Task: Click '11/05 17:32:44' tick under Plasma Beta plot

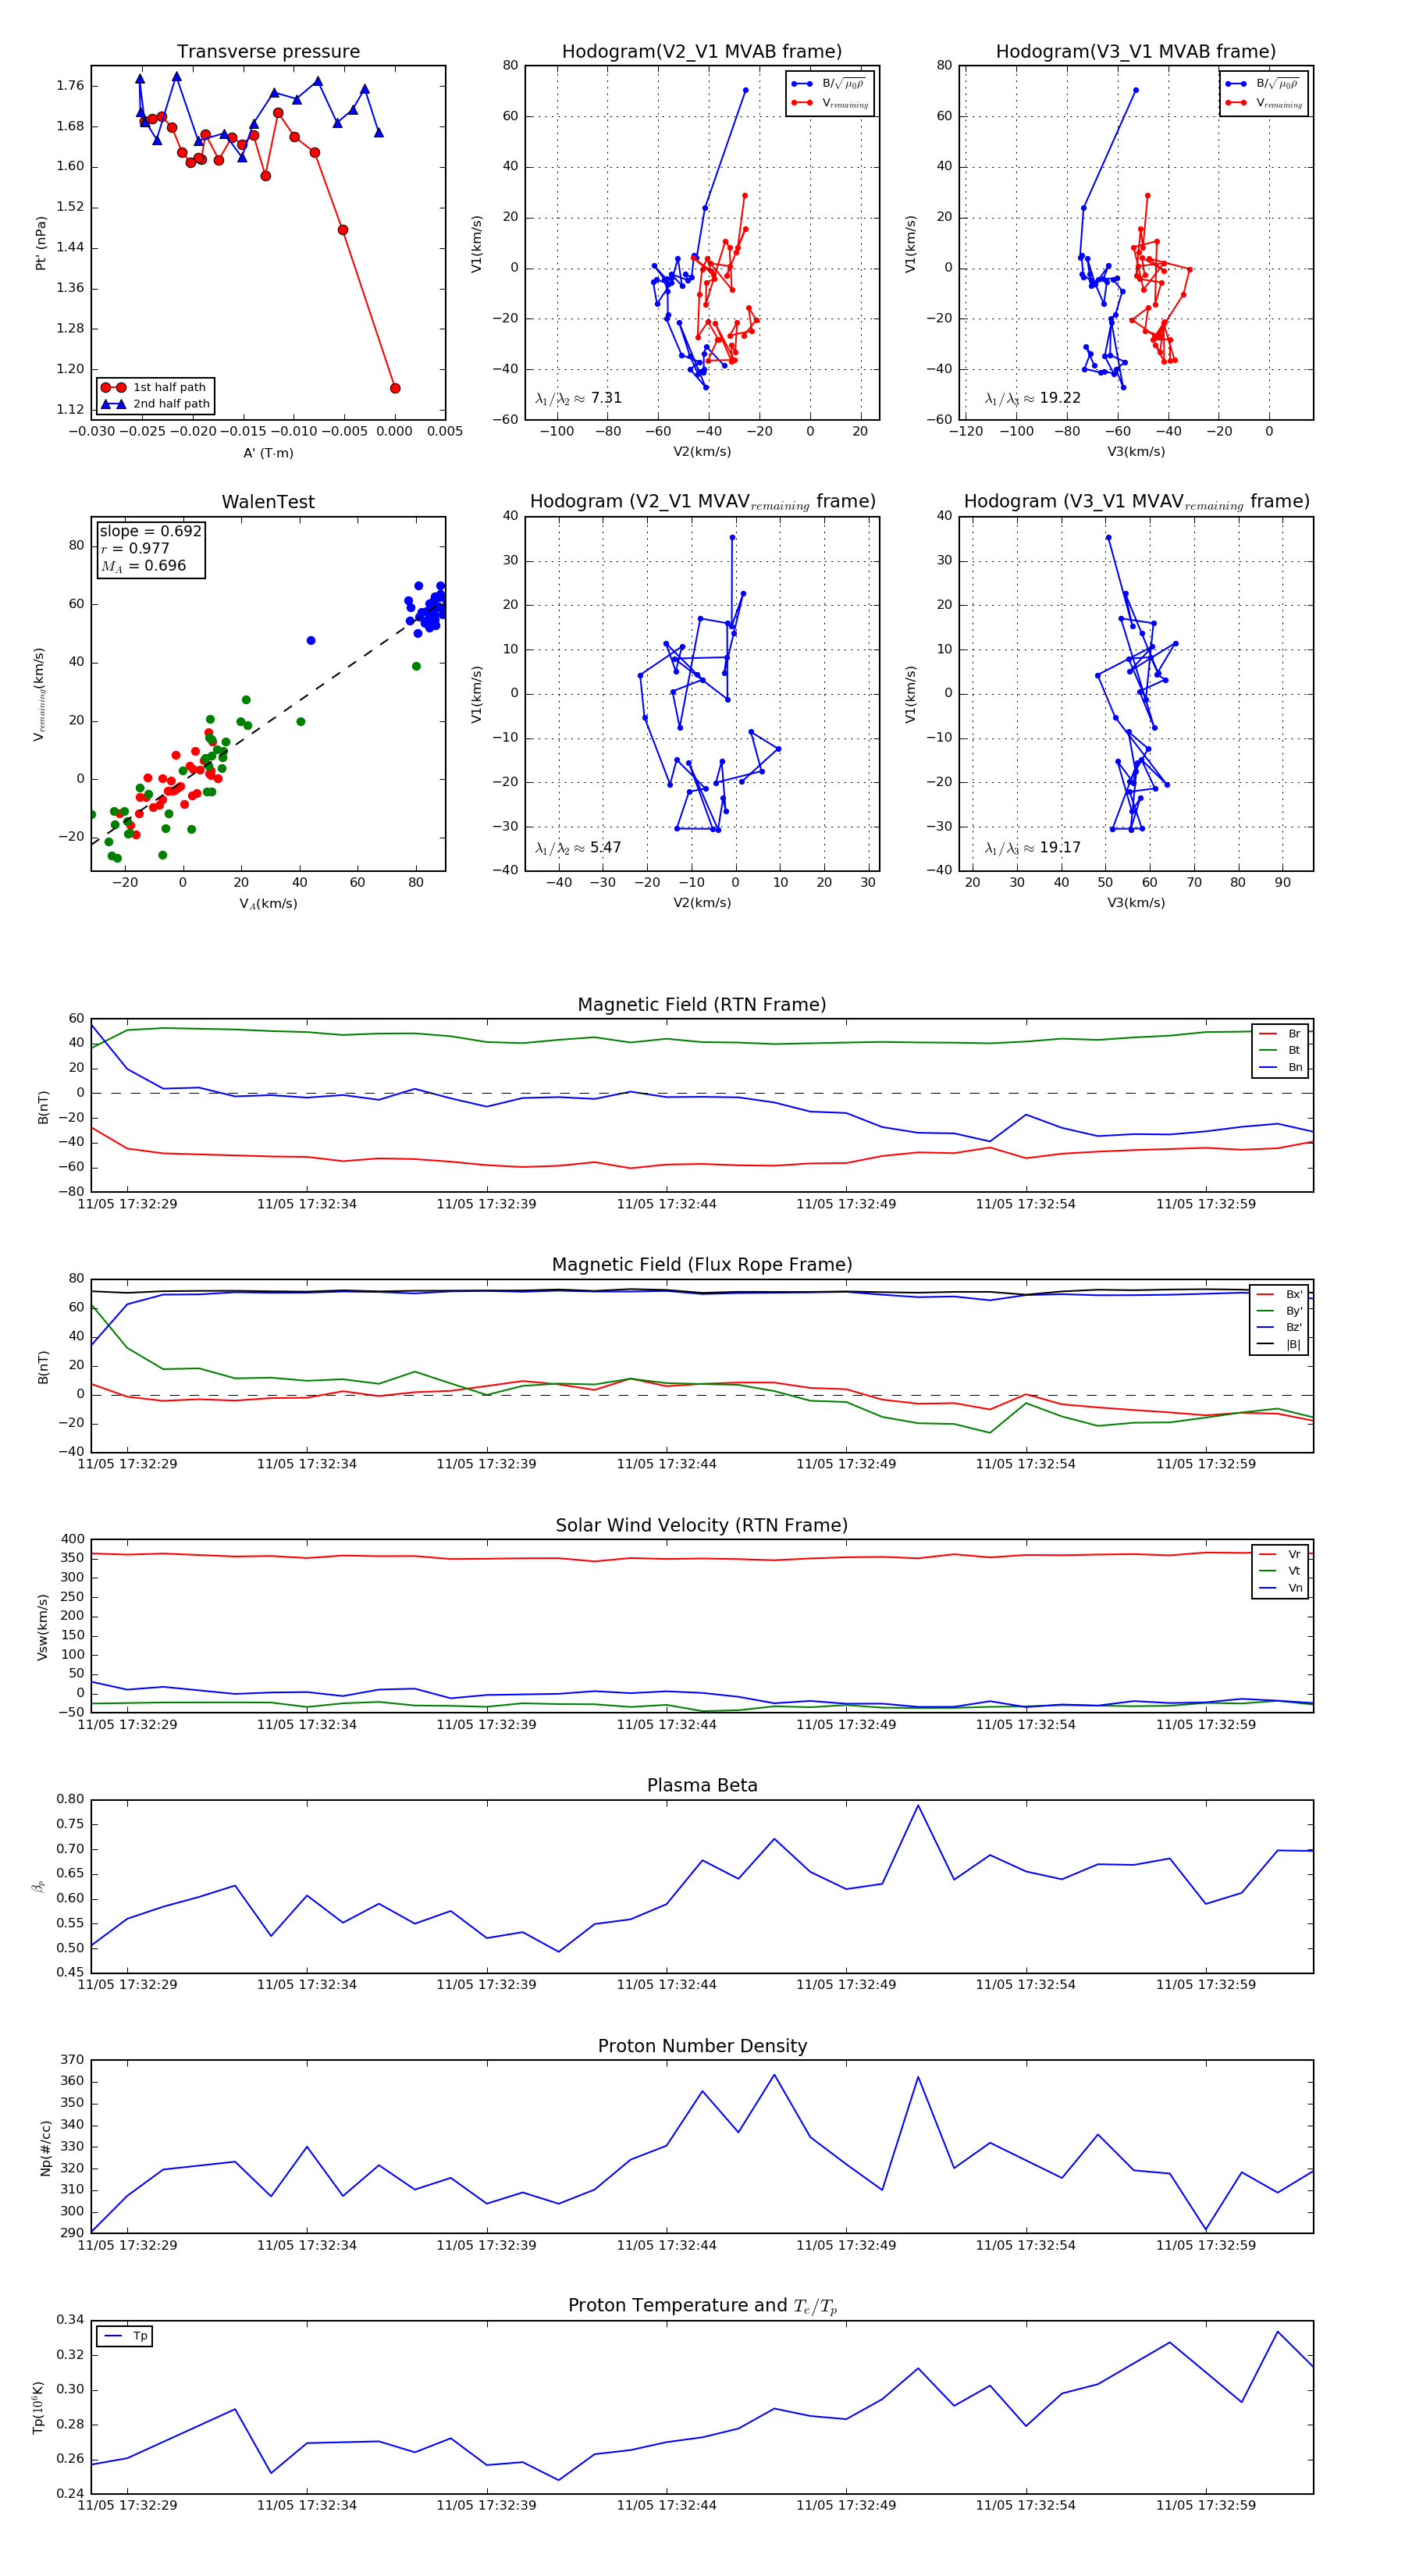Action: pyautogui.click(x=666, y=1985)
